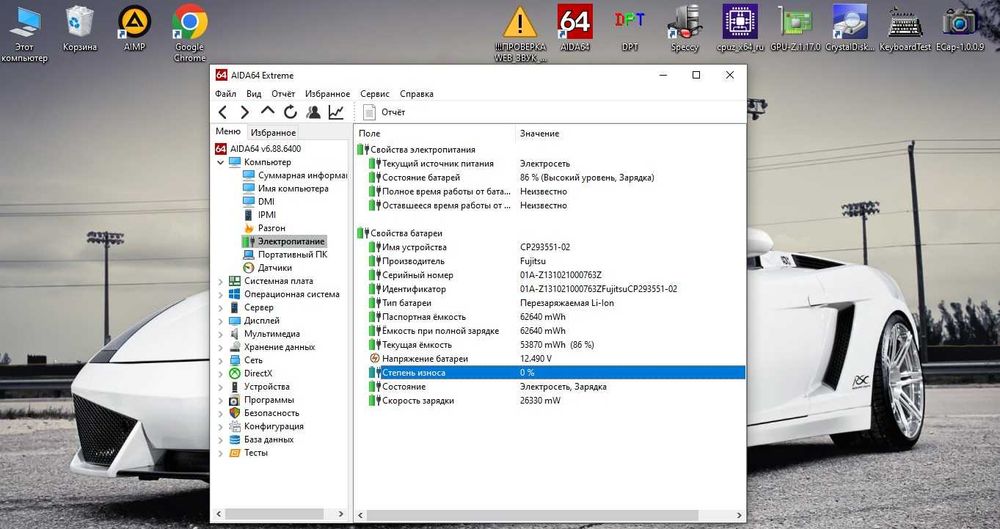Go up one level with the Up arrow
Image resolution: width=1000 pixels, height=529 pixels.
coord(267,112)
